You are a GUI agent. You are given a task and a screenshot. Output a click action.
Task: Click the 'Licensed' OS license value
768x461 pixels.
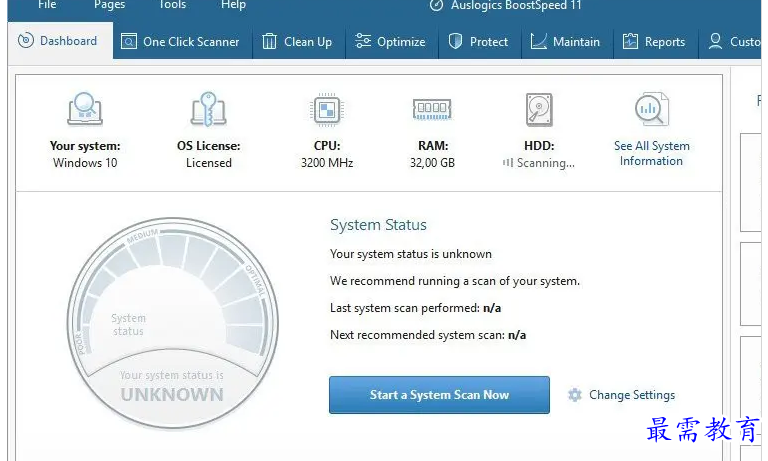click(x=209, y=163)
